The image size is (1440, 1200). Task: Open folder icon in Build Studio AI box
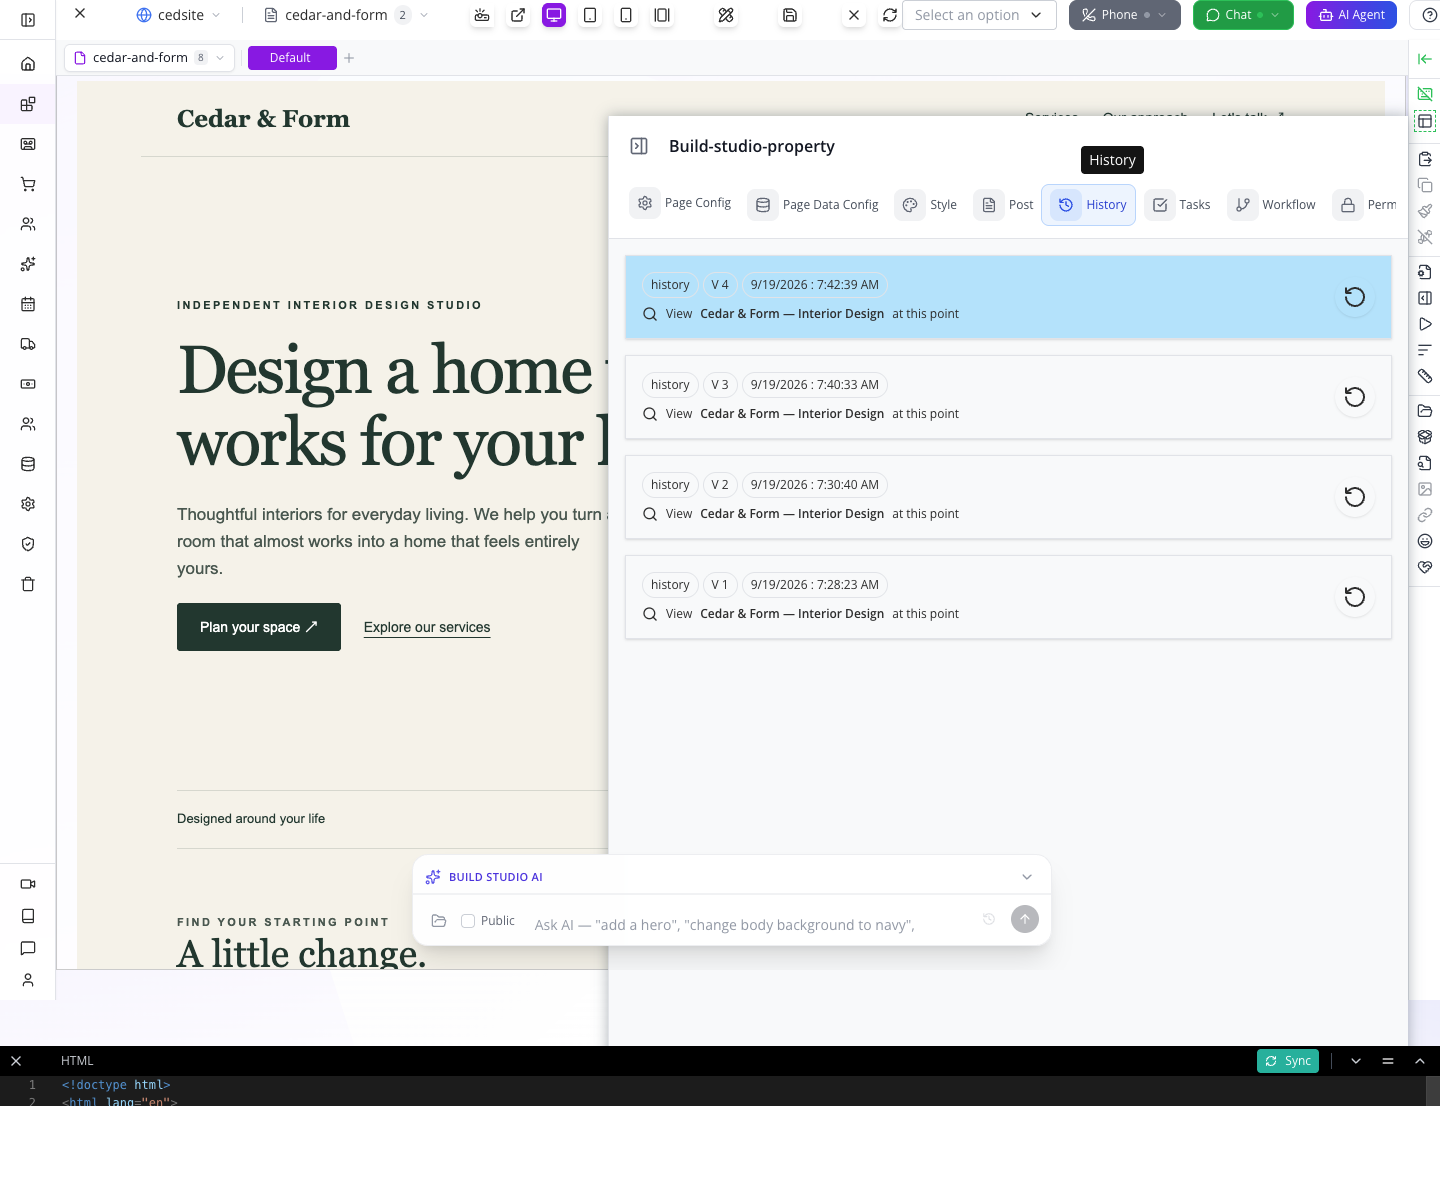click(x=439, y=921)
